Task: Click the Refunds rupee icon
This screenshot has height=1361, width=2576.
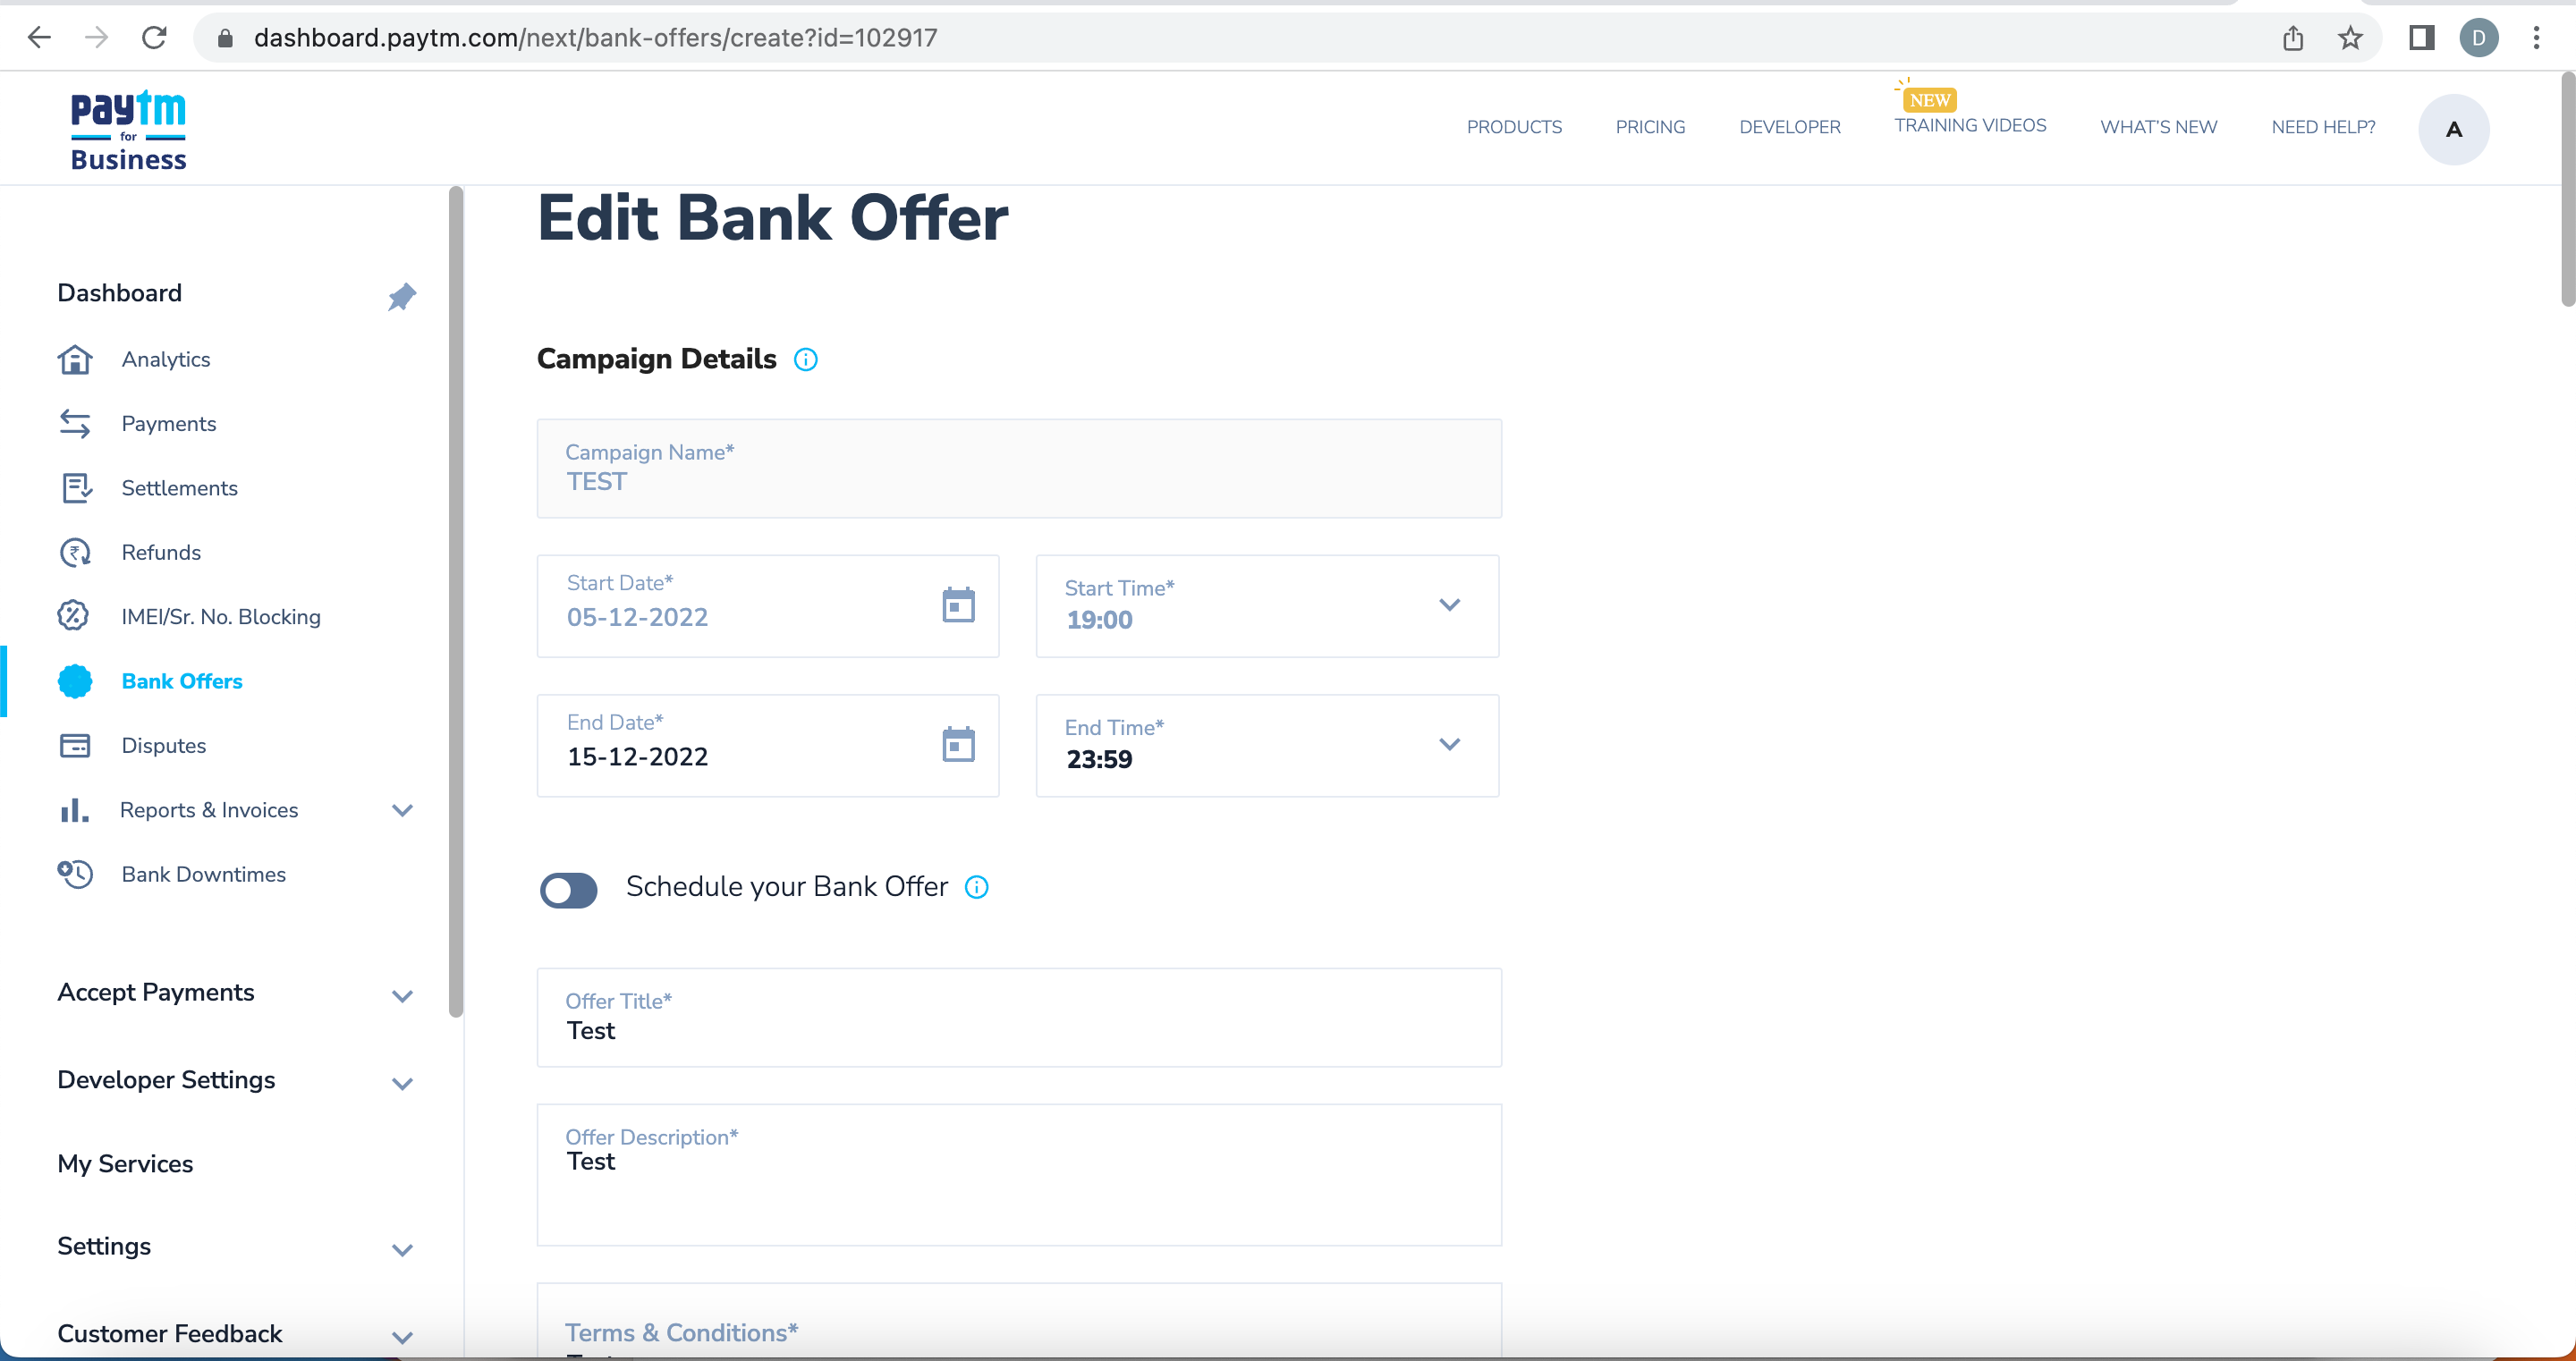Action: pos(75,552)
